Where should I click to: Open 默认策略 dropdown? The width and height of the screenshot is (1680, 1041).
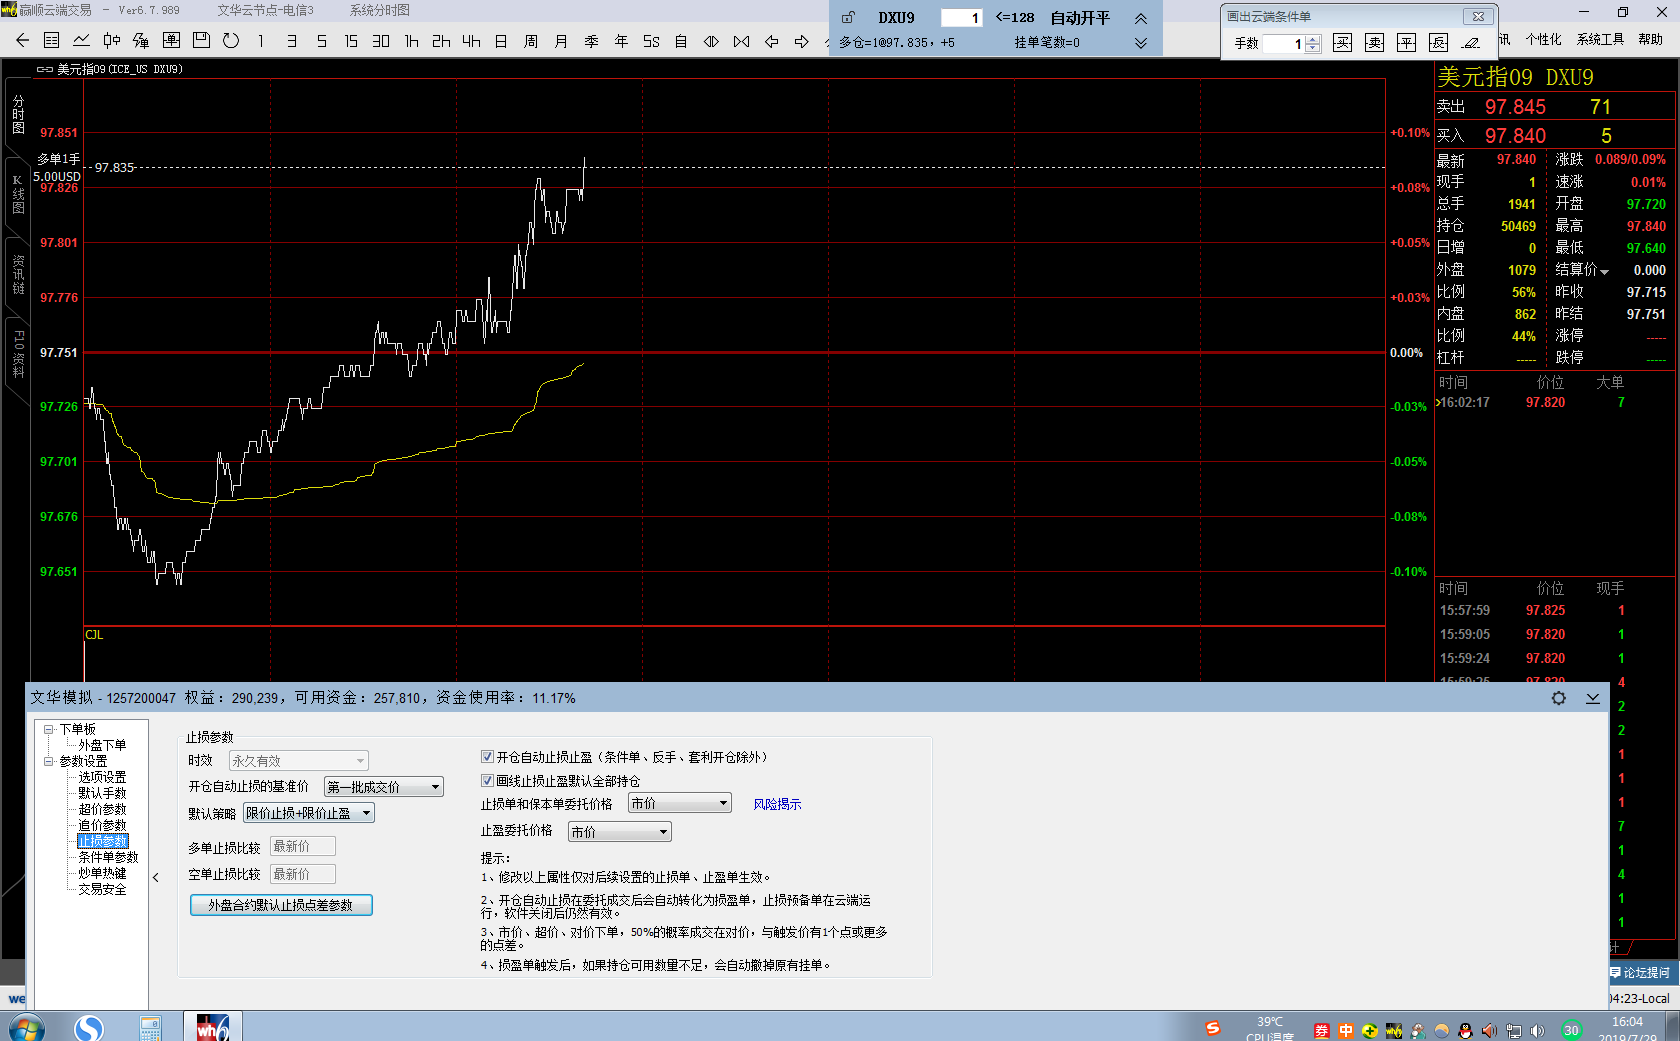click(309, 813)
